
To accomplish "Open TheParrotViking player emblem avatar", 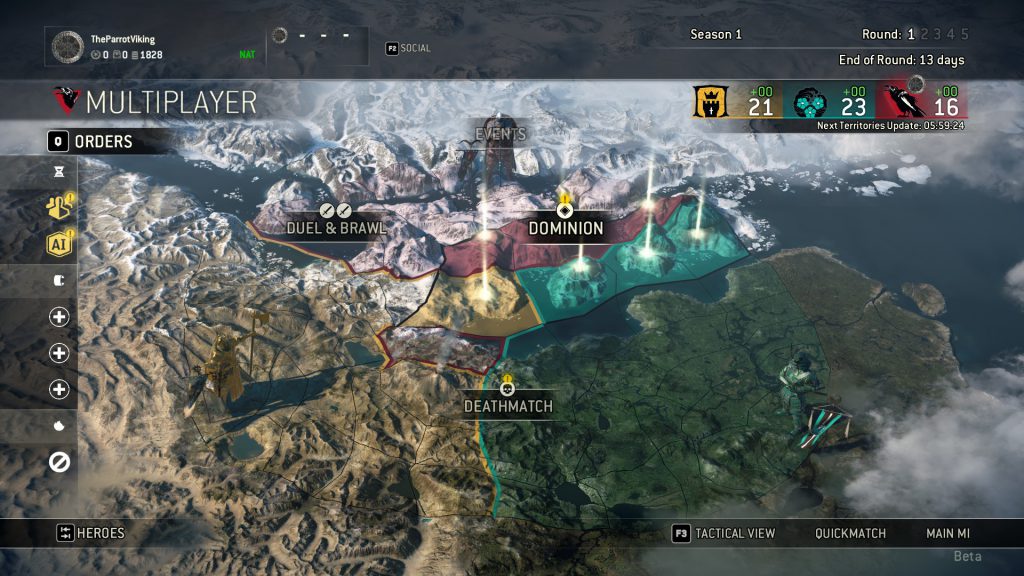I will coord(68,46).
